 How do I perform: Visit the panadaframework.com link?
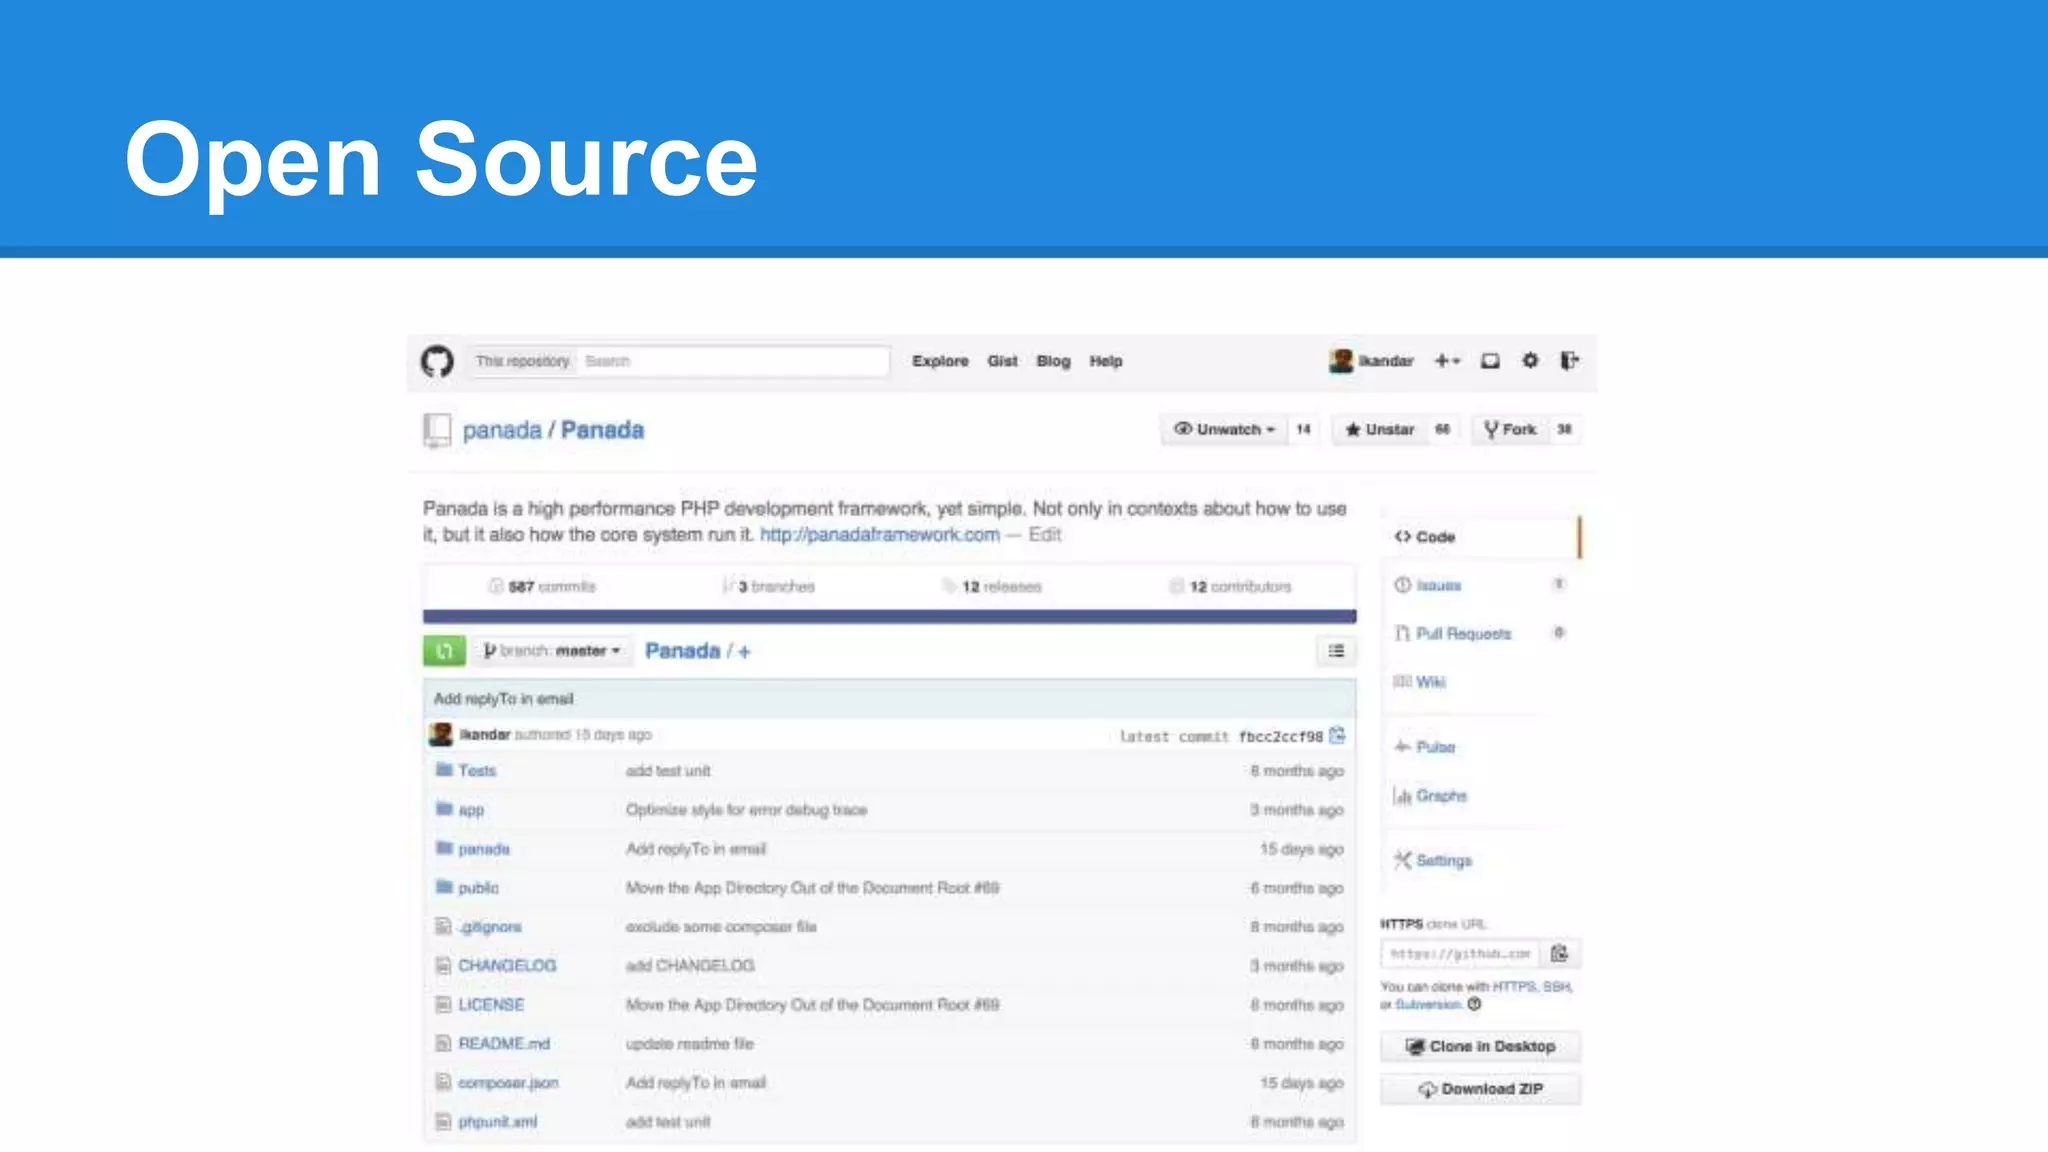point(880,535)
